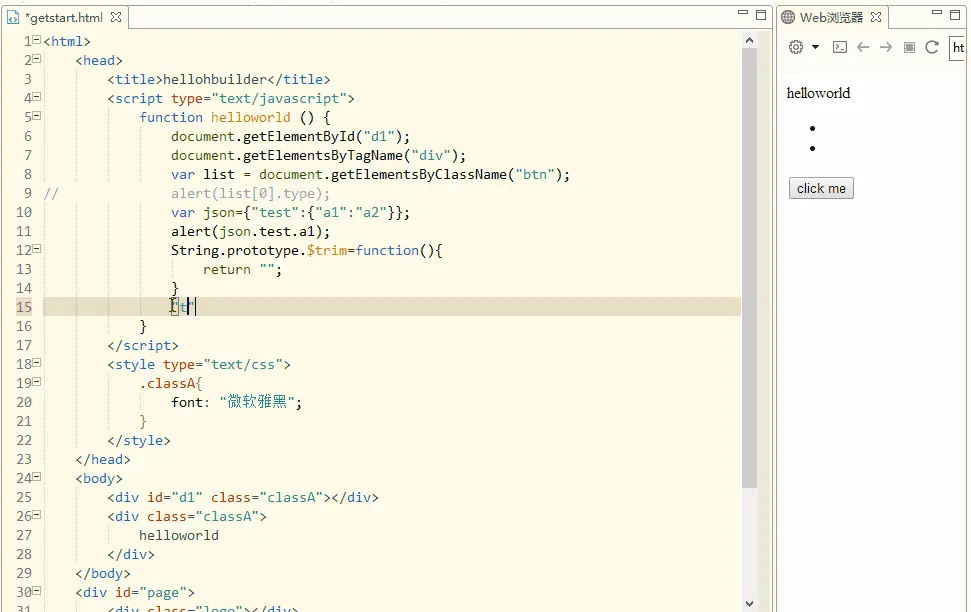Click closing body tag on line 29
The width and height of the screenshot is (971, 612).
tap(103, 574)
